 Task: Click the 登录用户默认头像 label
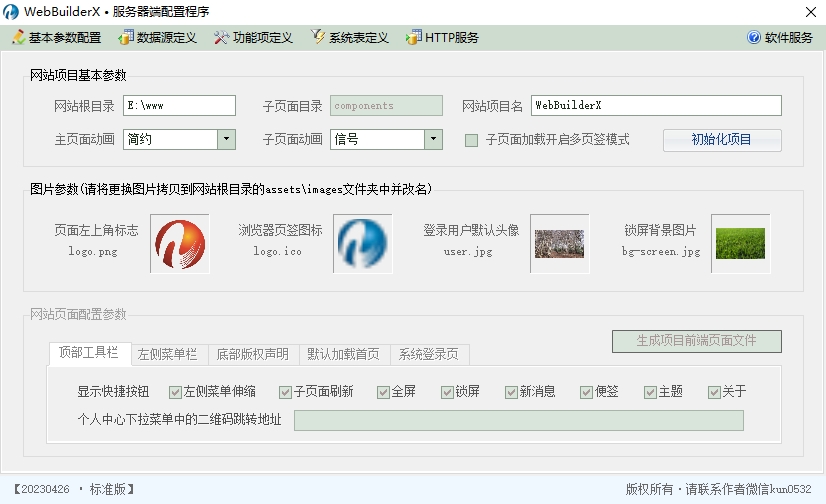(471, 230)
